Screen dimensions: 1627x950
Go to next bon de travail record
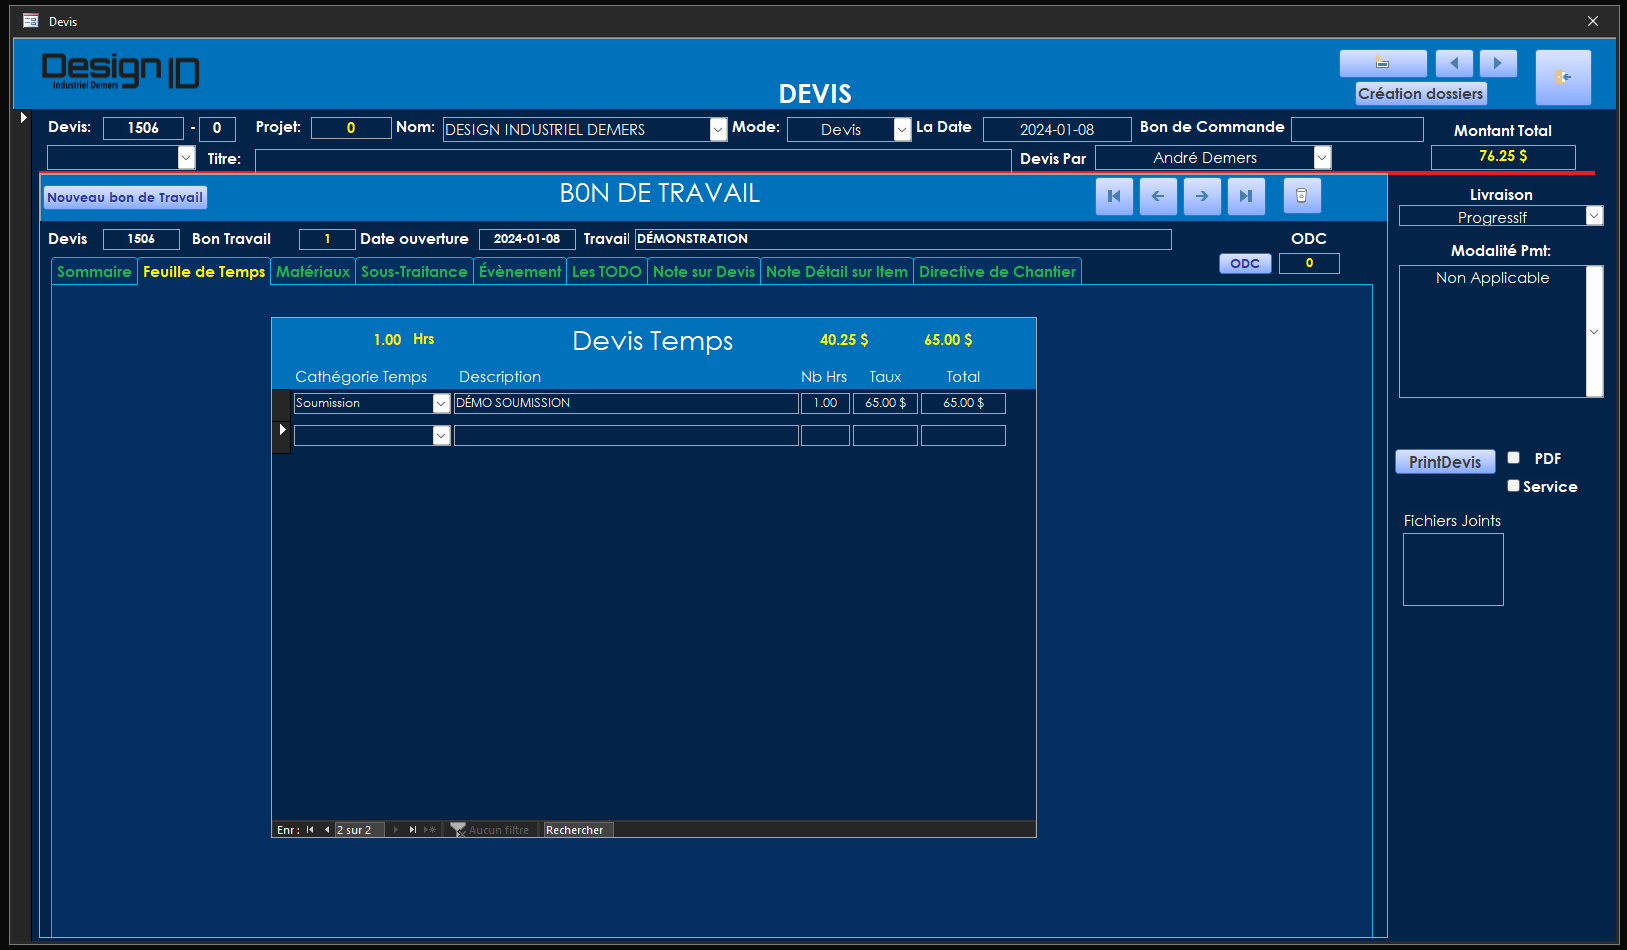click(1202, 196)
